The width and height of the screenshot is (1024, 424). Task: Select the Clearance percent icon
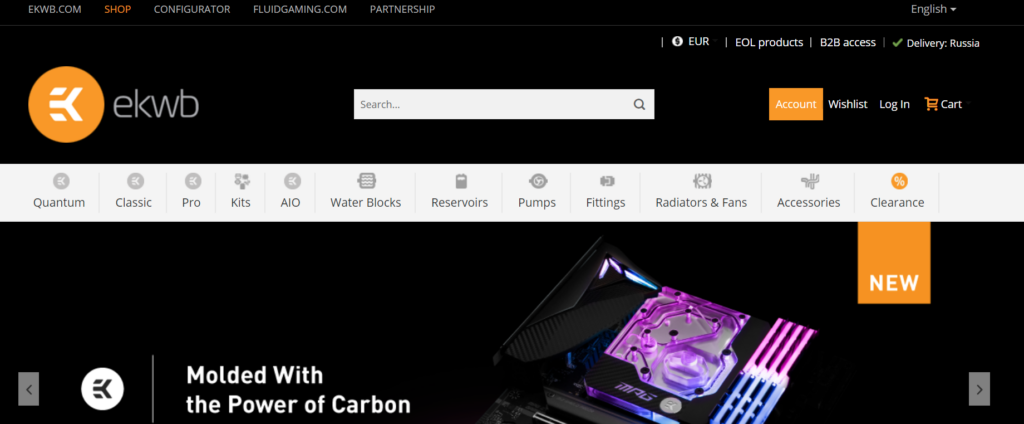tap(899, 181)
